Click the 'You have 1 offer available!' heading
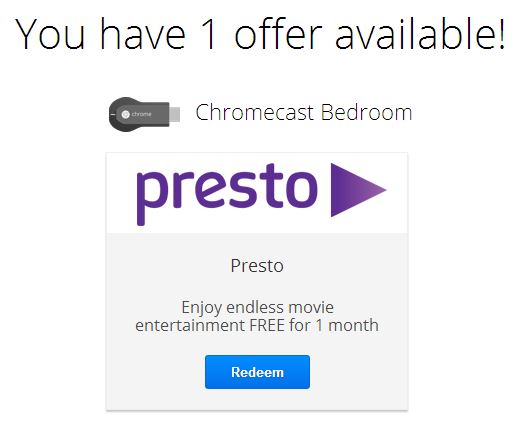The image size is (529, 434). 260,34
